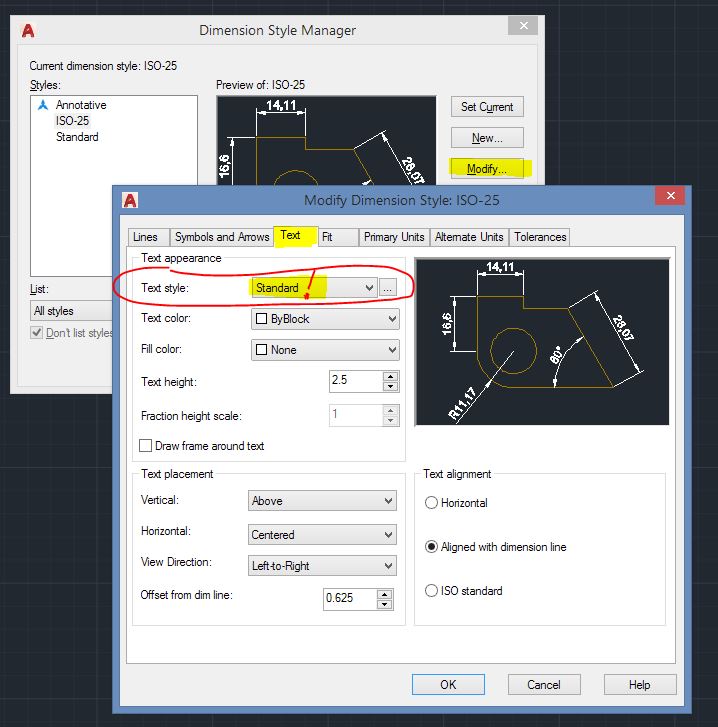Open the Text style dropdown
The image size is (718, 727).
314,288
